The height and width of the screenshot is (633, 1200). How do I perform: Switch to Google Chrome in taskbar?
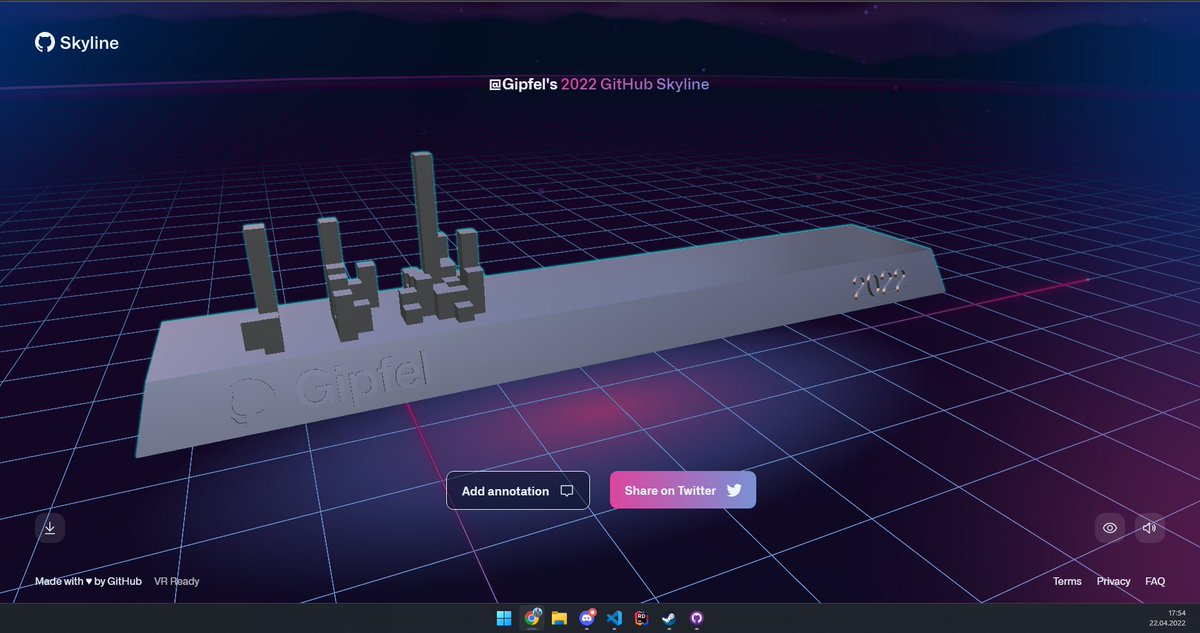[x=532, y=618]
